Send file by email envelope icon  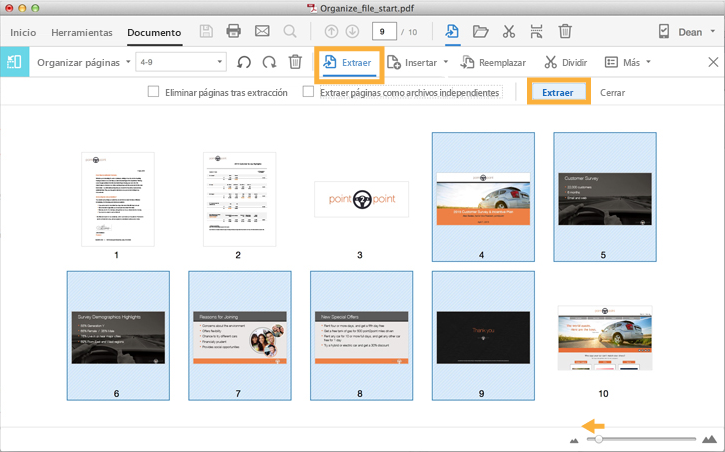coord(262,31)
